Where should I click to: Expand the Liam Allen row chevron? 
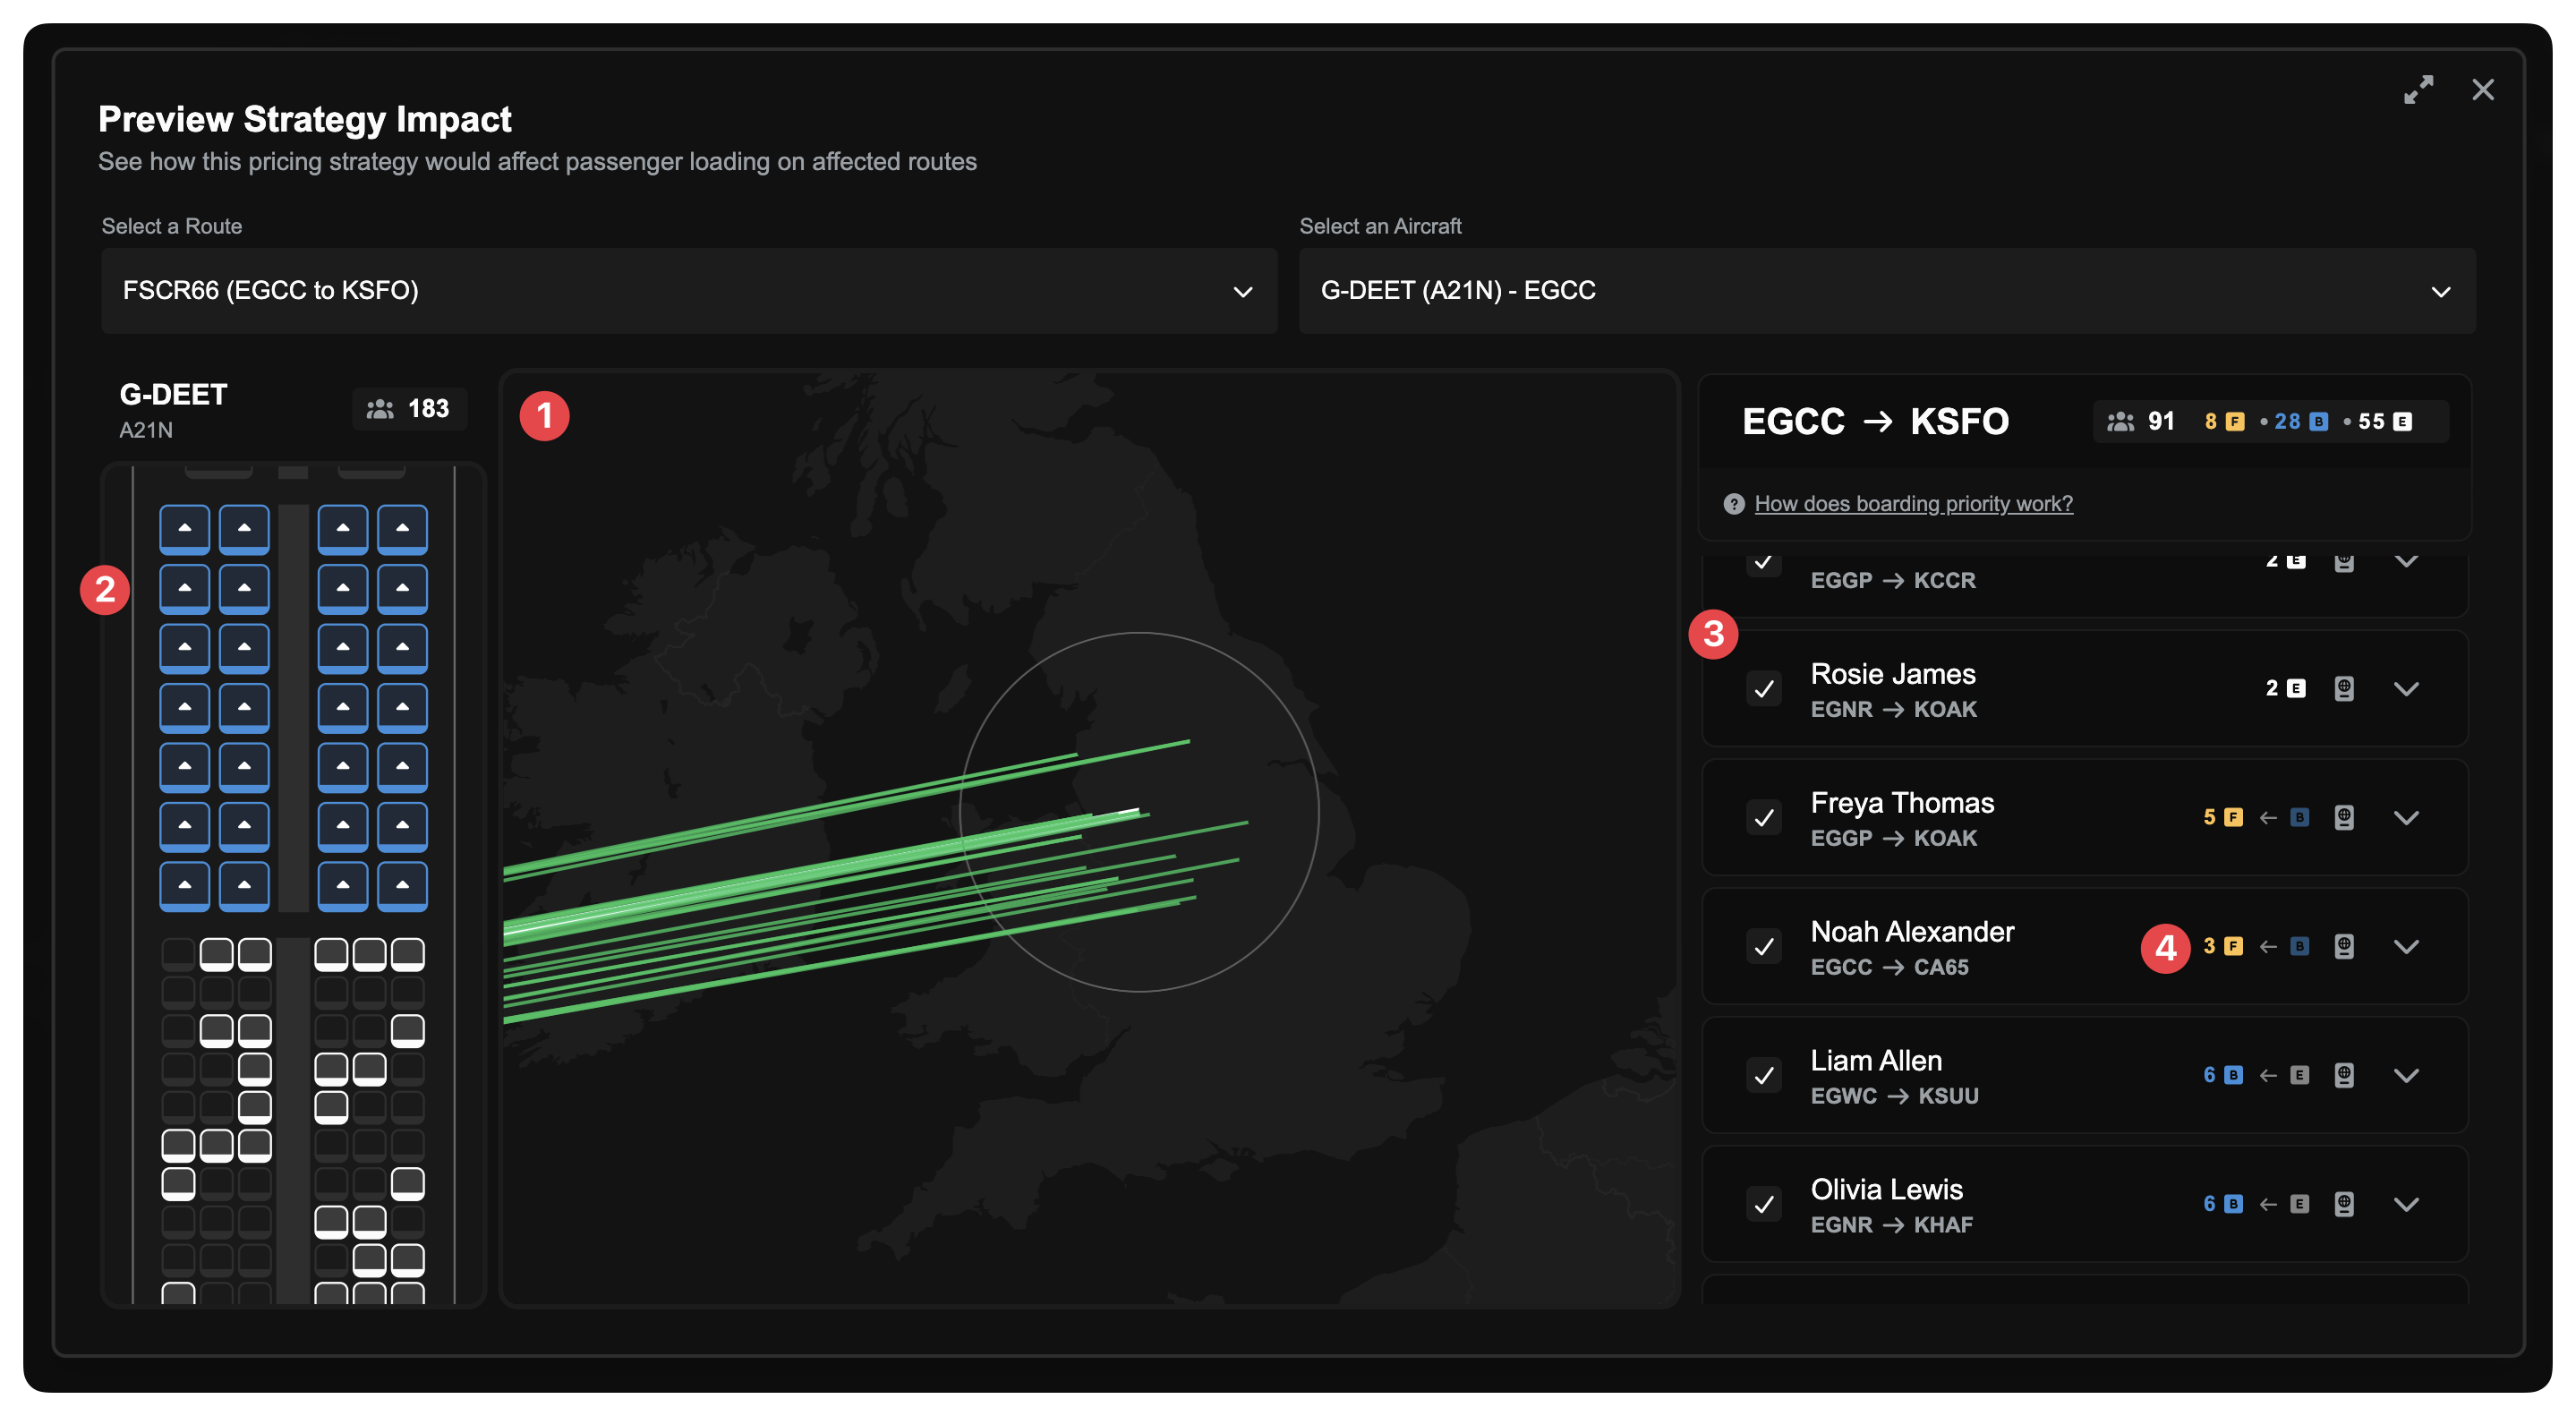click(2406, 1075)
